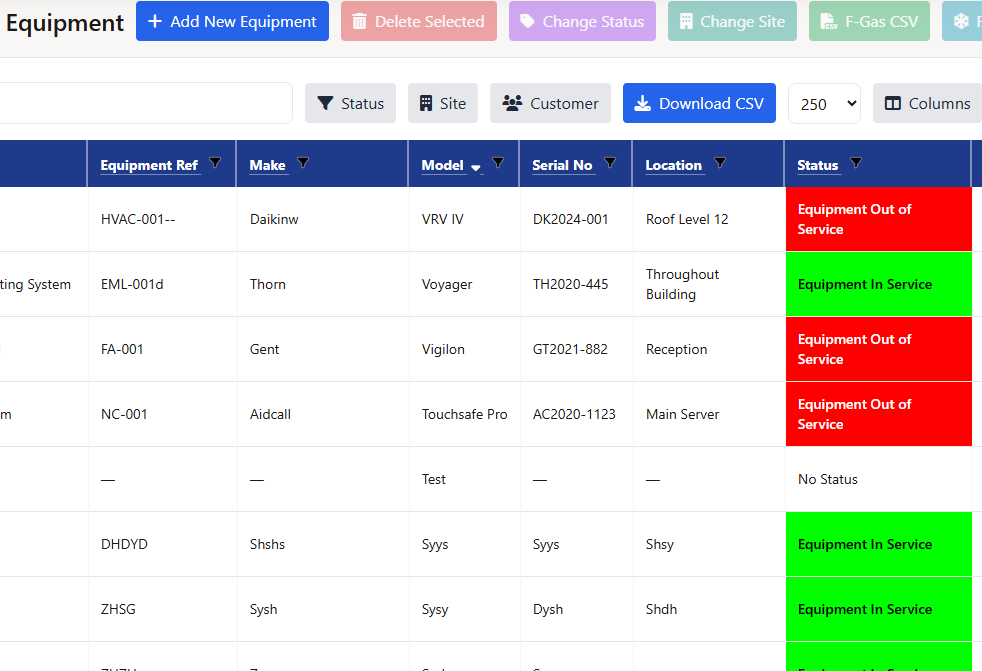Viewport: 982px width, 671px height.
Task: Click the Shsy location cell
Action: pos(709,544)
